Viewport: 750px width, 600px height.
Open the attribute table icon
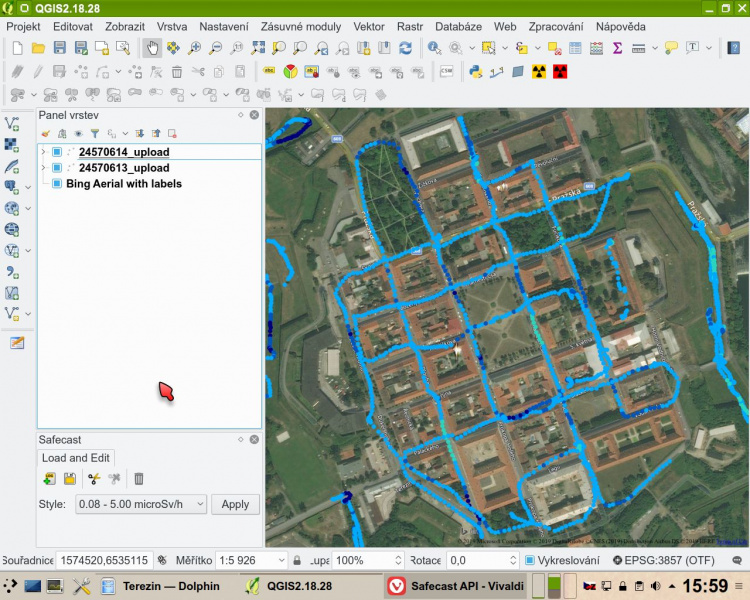[x=575, y=48]
